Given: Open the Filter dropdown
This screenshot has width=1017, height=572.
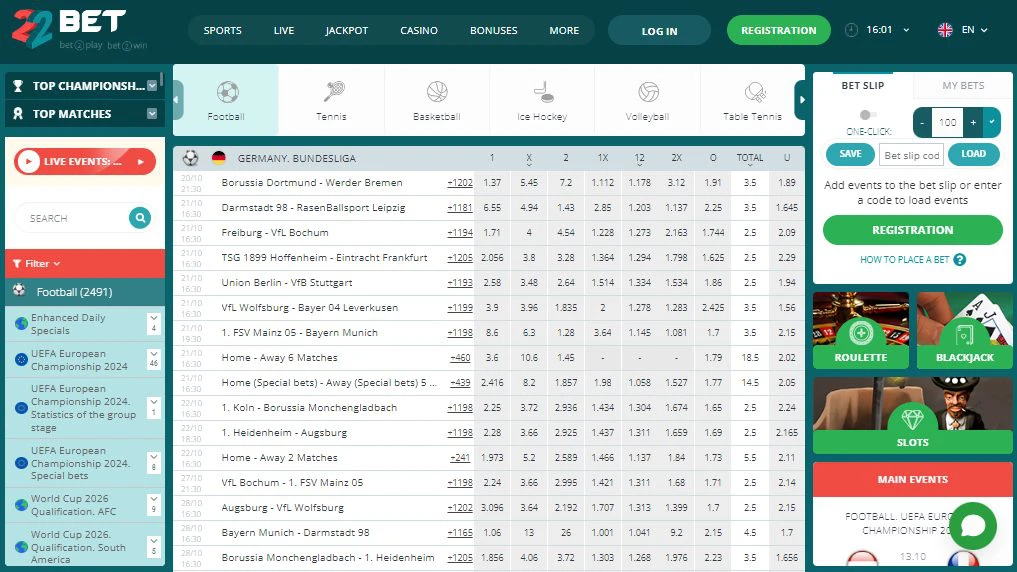Looking at the screenshot, I should [x=36, y=263].
